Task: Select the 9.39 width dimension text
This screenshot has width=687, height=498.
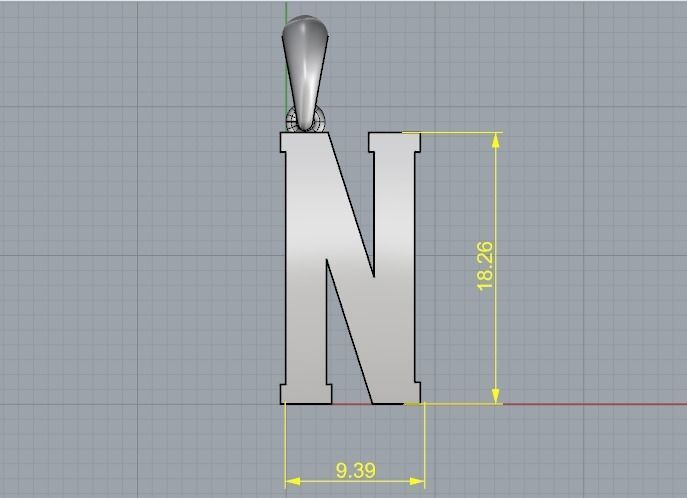Action: pyautogui.click(x=356, y=470)
